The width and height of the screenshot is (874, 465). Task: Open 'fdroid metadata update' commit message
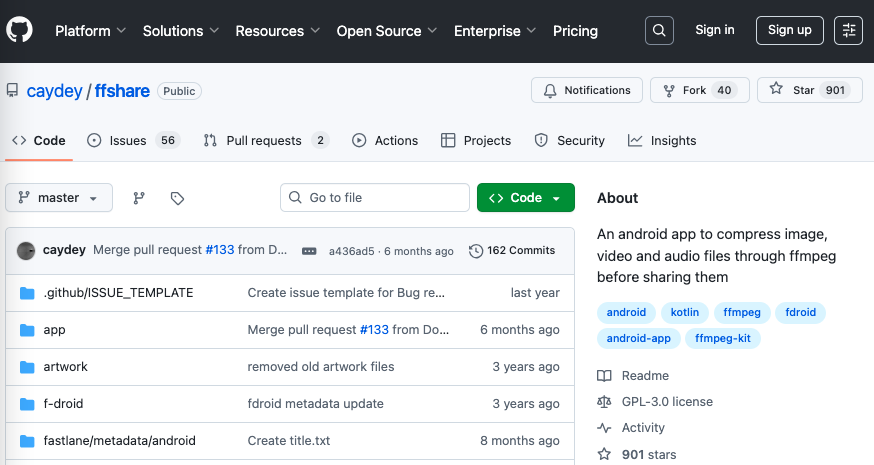315,404
